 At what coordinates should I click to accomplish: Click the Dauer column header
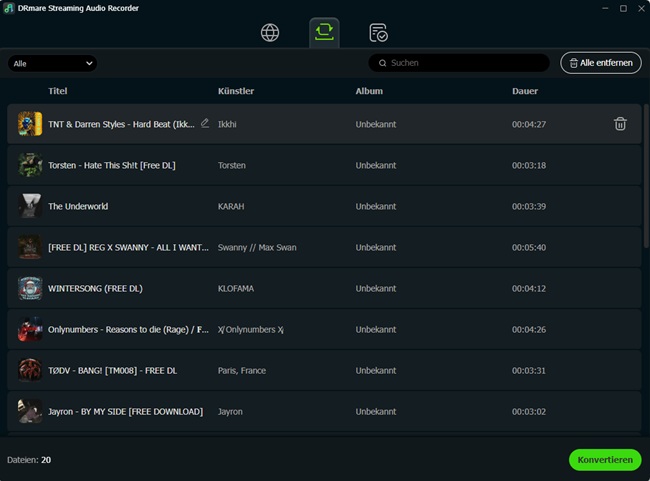click(524, 91)
